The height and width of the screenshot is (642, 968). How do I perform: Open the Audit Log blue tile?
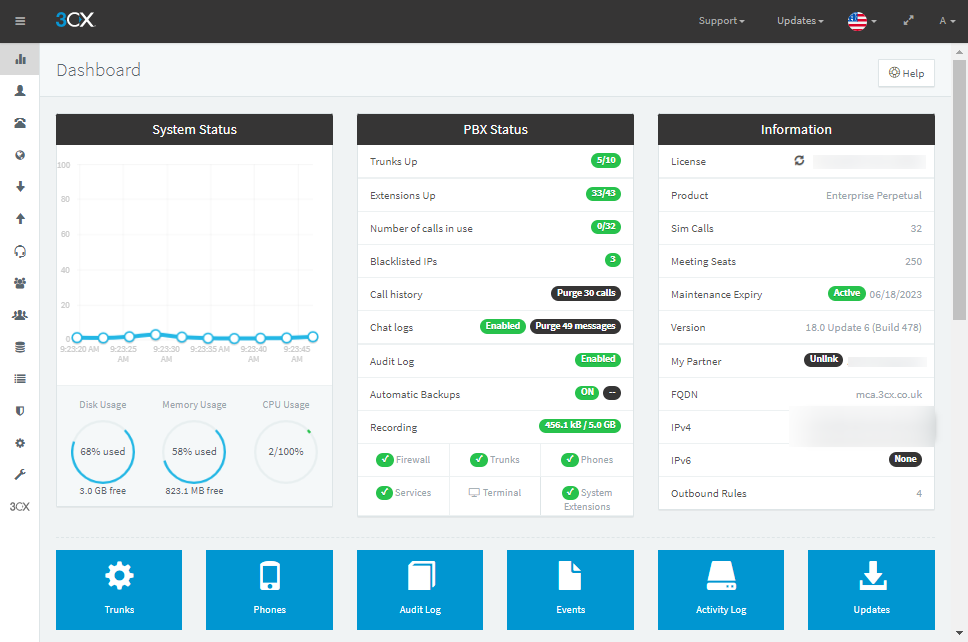(420, 590)
